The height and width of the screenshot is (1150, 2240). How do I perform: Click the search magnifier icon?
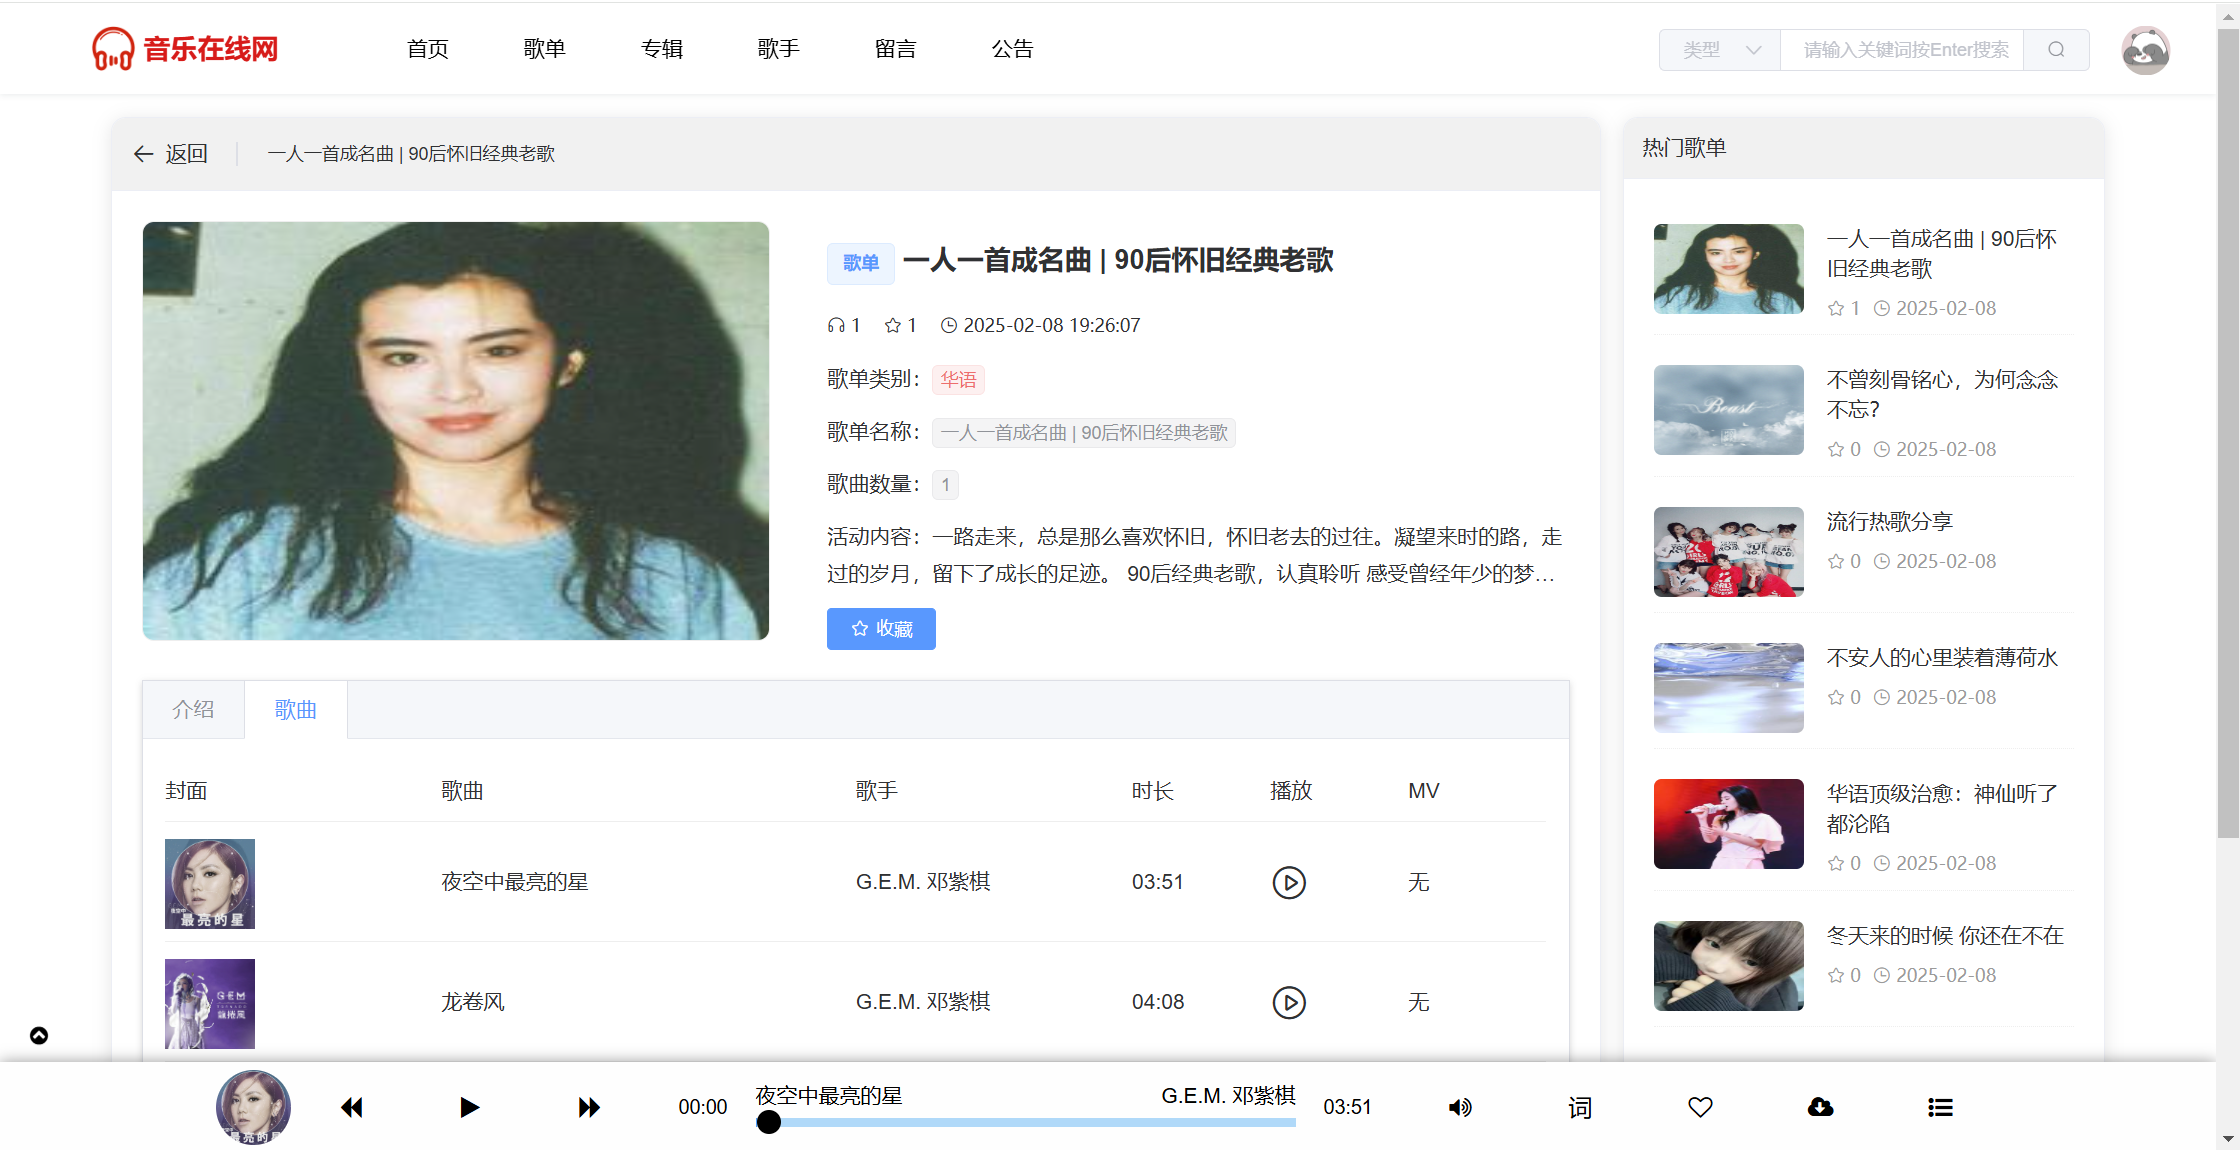click(2056, 50)
